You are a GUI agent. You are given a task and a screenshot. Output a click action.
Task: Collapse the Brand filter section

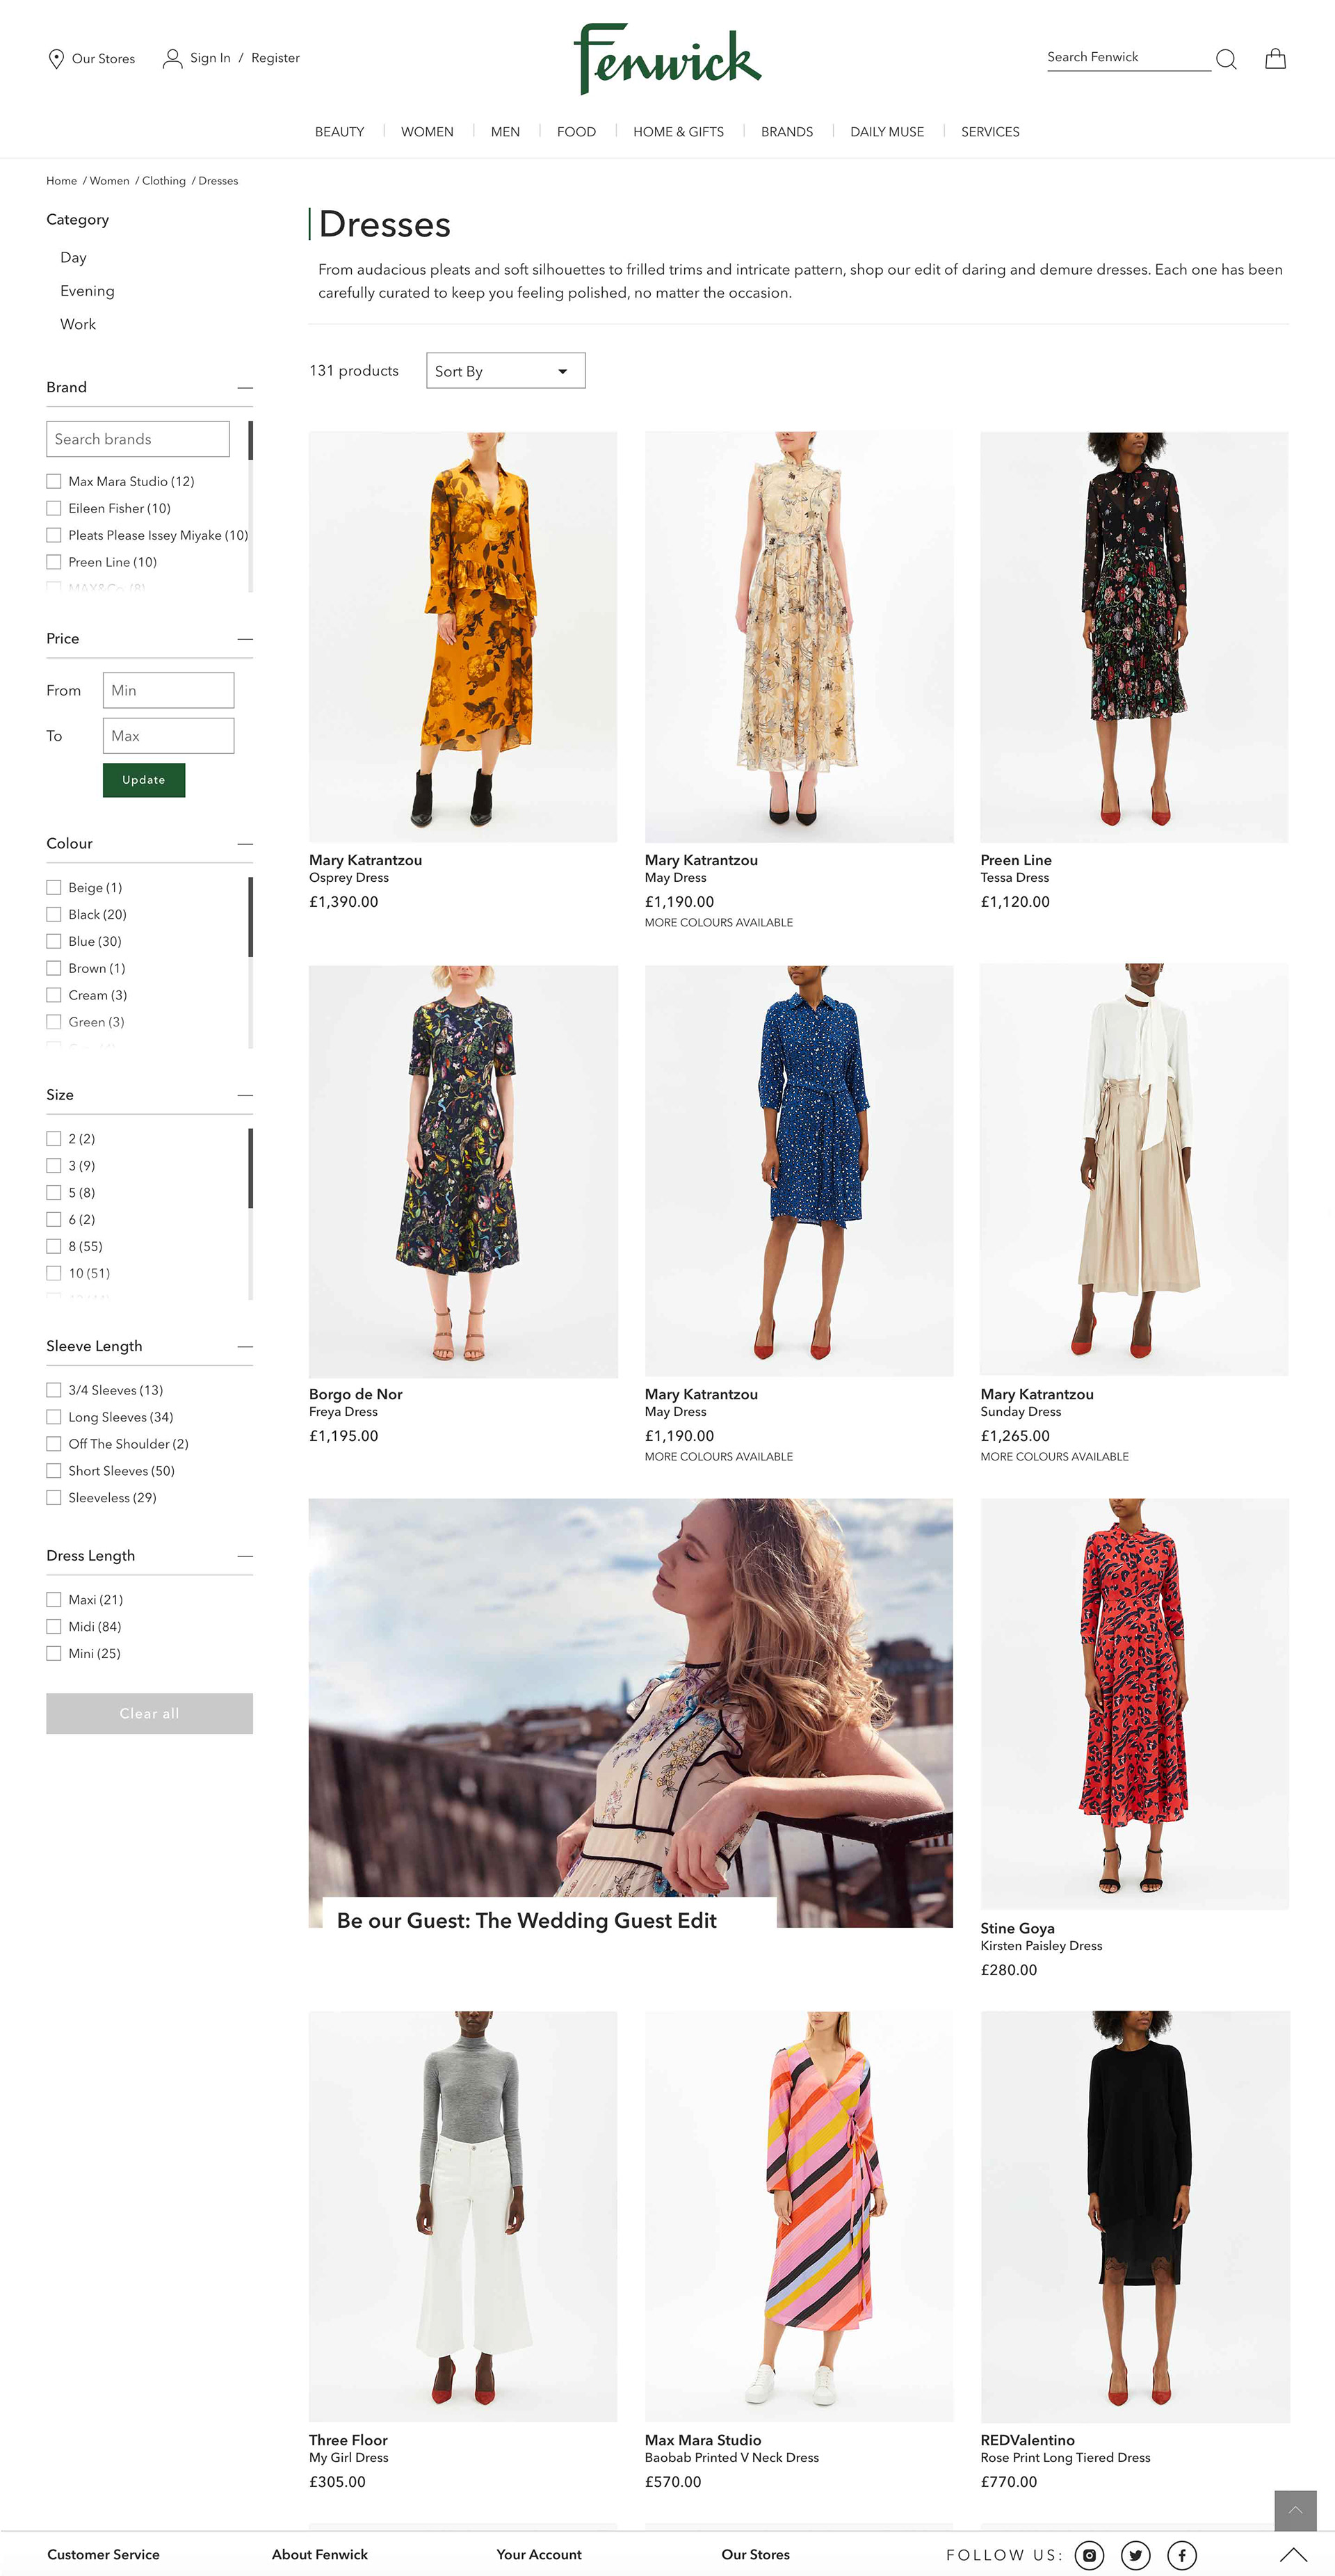point(245,388)
